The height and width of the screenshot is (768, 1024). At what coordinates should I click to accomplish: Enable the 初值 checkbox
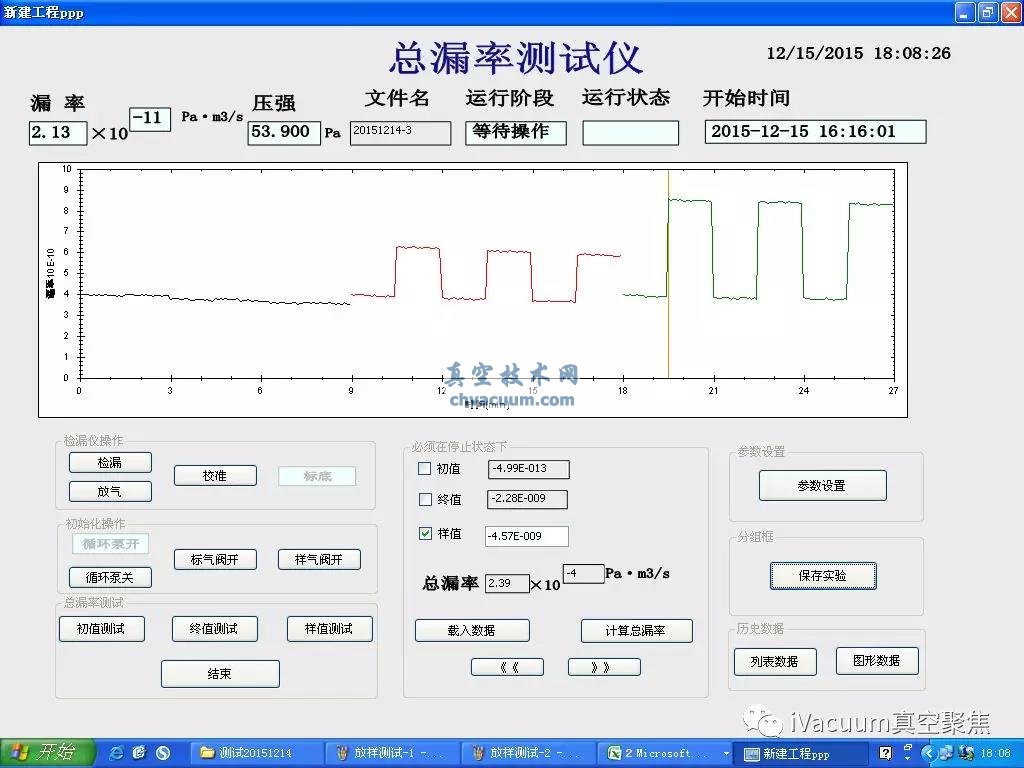tap(424, 468)
